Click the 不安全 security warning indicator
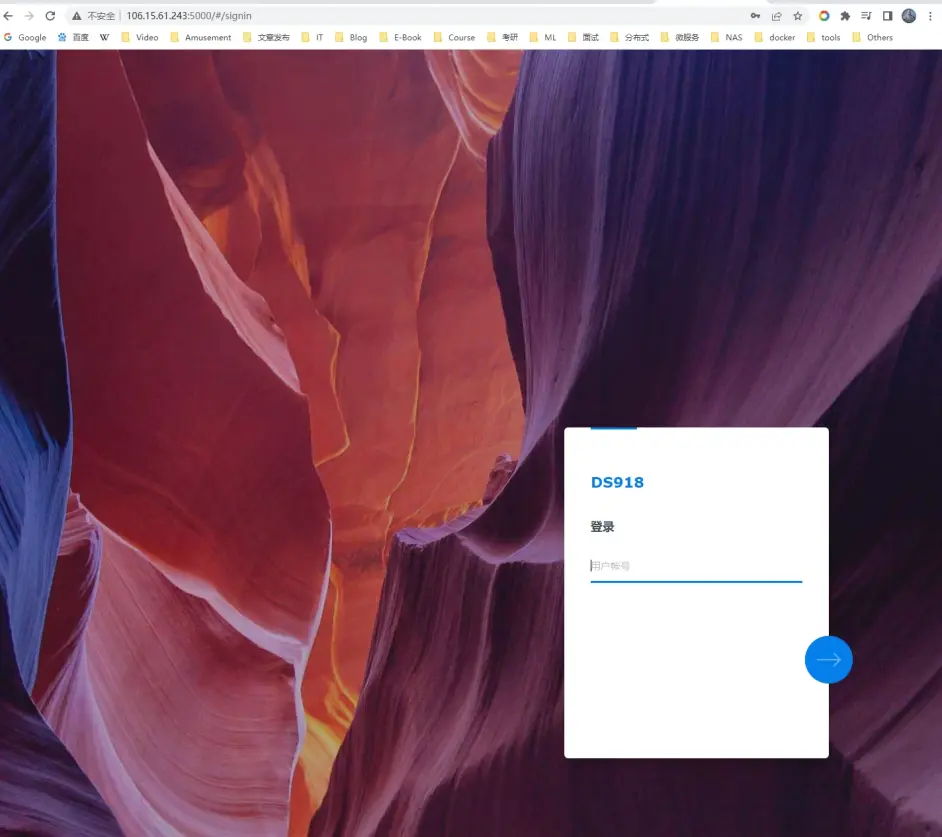This screenshot has height=837, width=942. point(93,16)
